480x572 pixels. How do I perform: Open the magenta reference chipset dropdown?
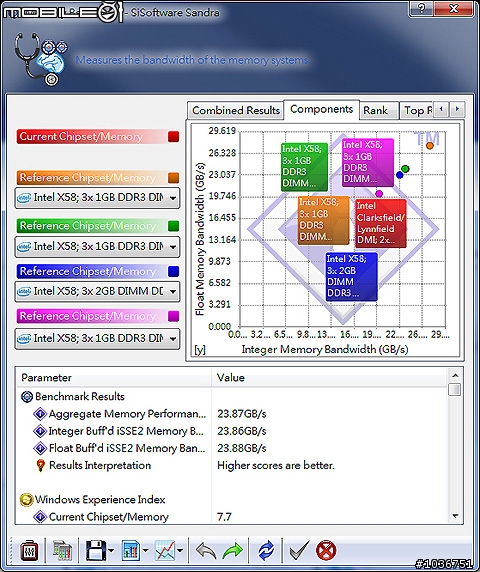tap(97, 339)
